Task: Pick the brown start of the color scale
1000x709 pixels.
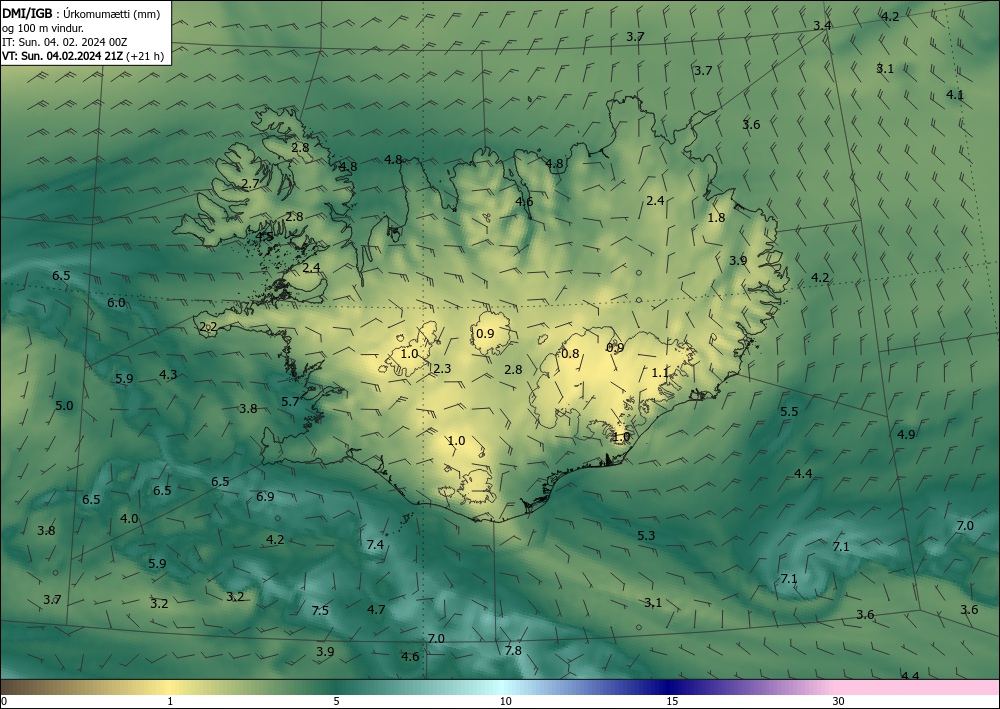Action: click(19, 687)
